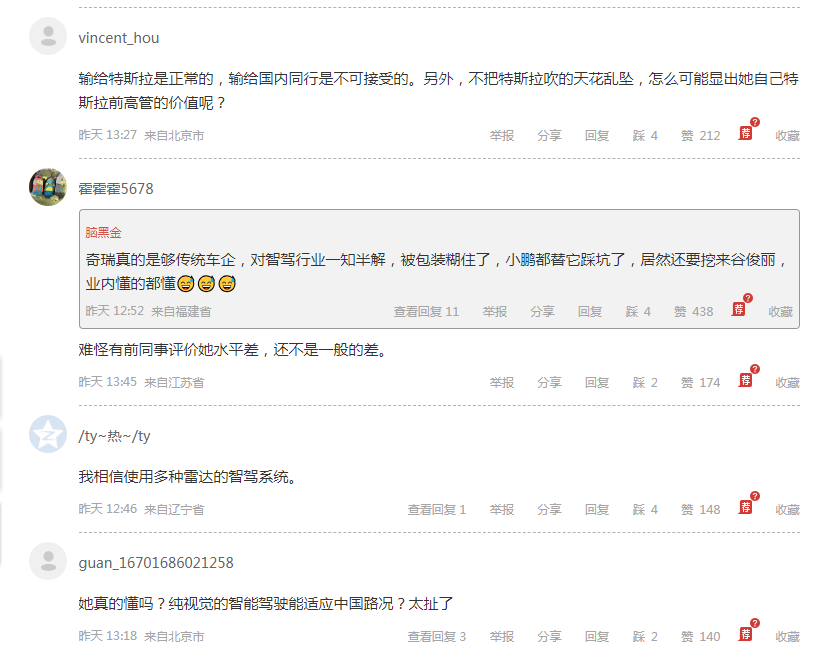The height and width of the screenshot is (647, 832).
Task: Open vincent_hou's gray avatar
Action: coord(48,36)
